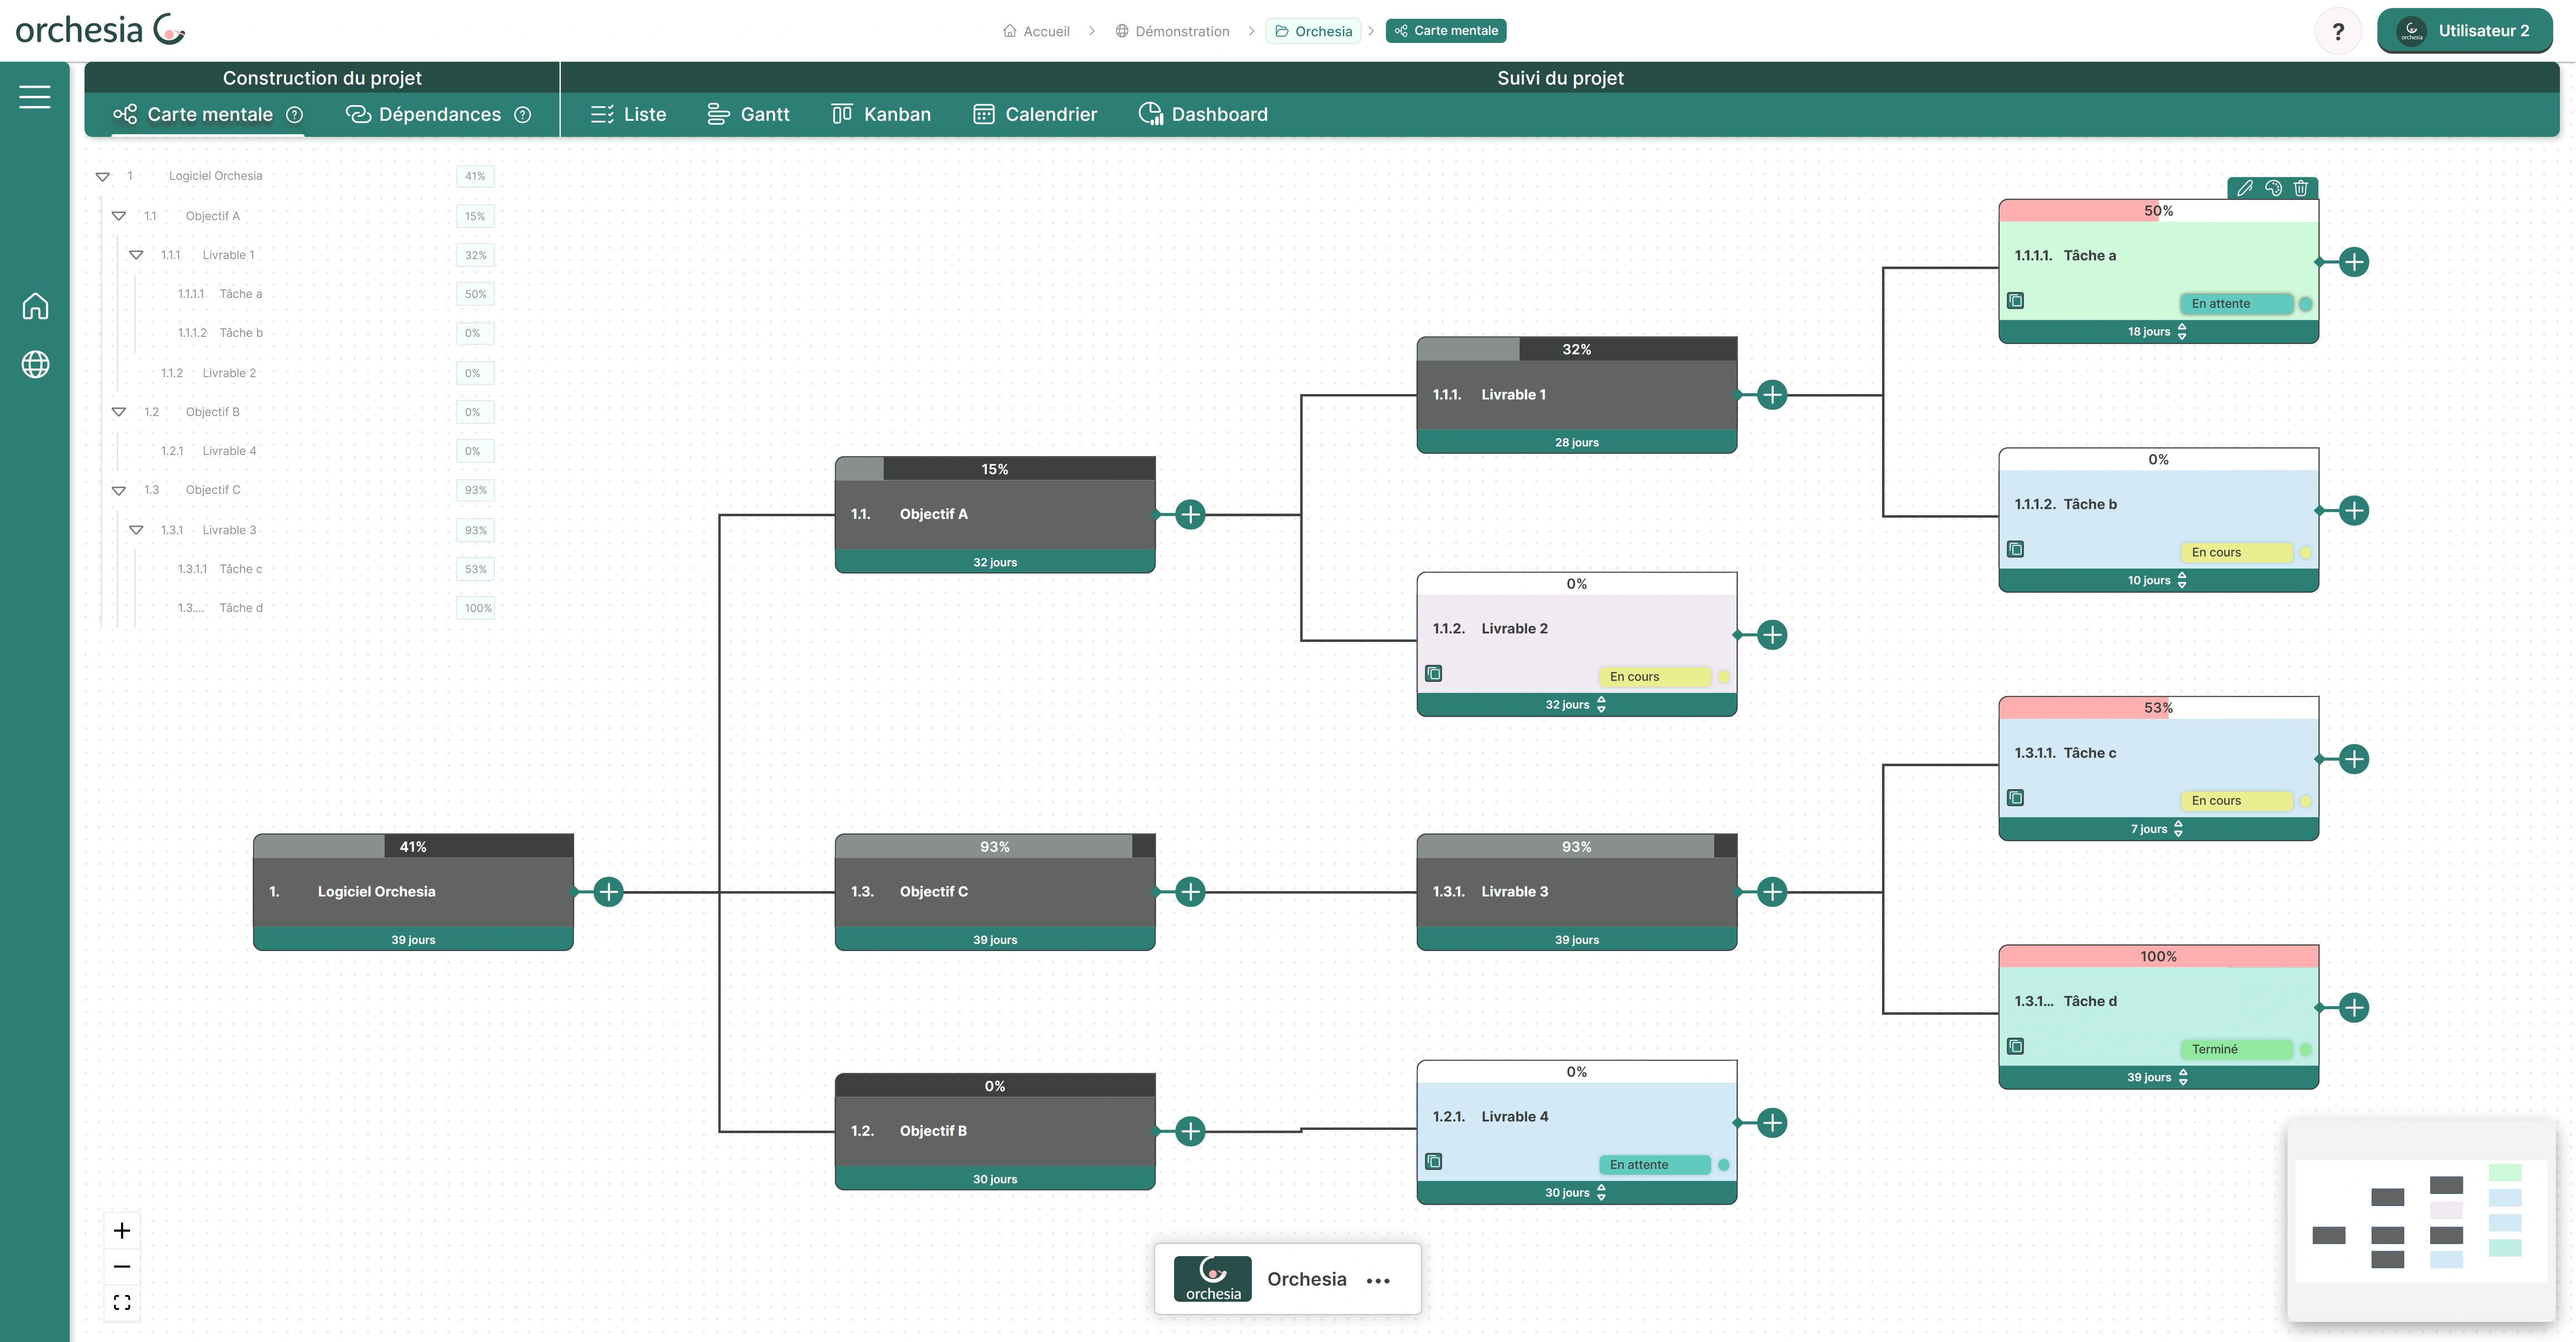Click the fit-to-screen icon below zoom controls

122,1302
